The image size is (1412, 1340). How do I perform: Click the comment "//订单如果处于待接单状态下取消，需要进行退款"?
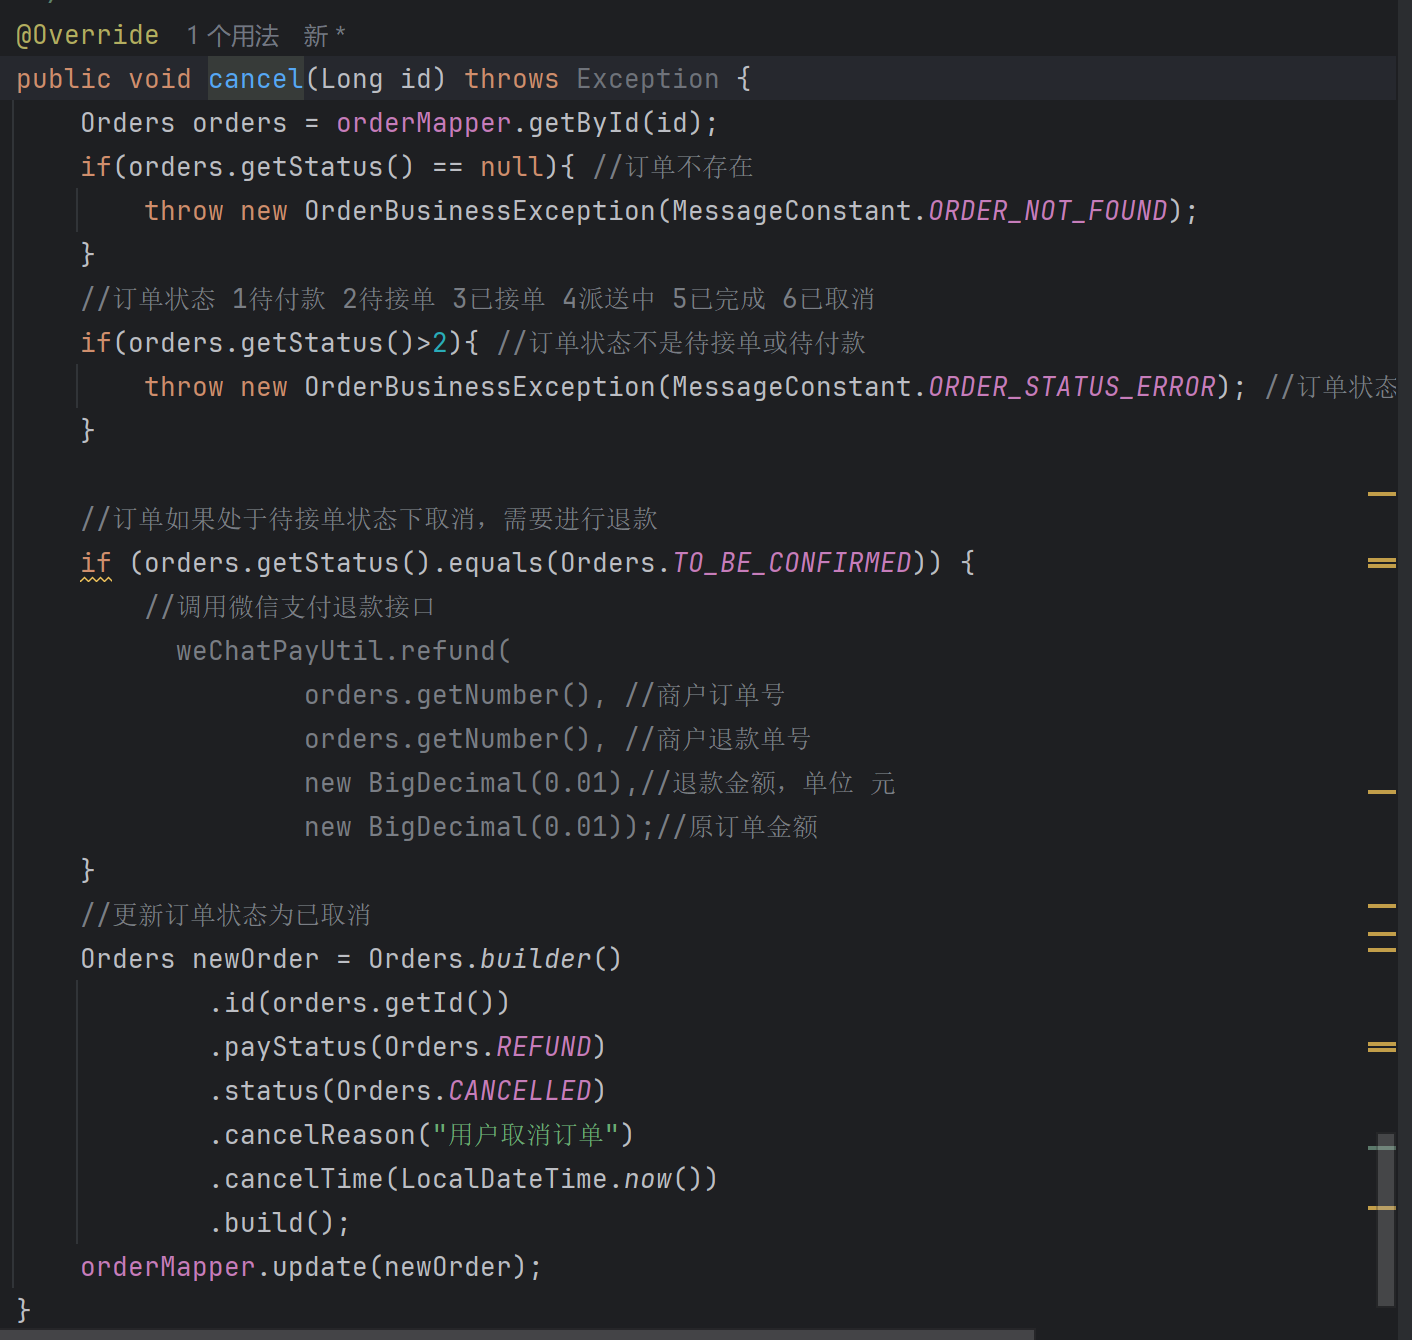(x=369, y=519)
